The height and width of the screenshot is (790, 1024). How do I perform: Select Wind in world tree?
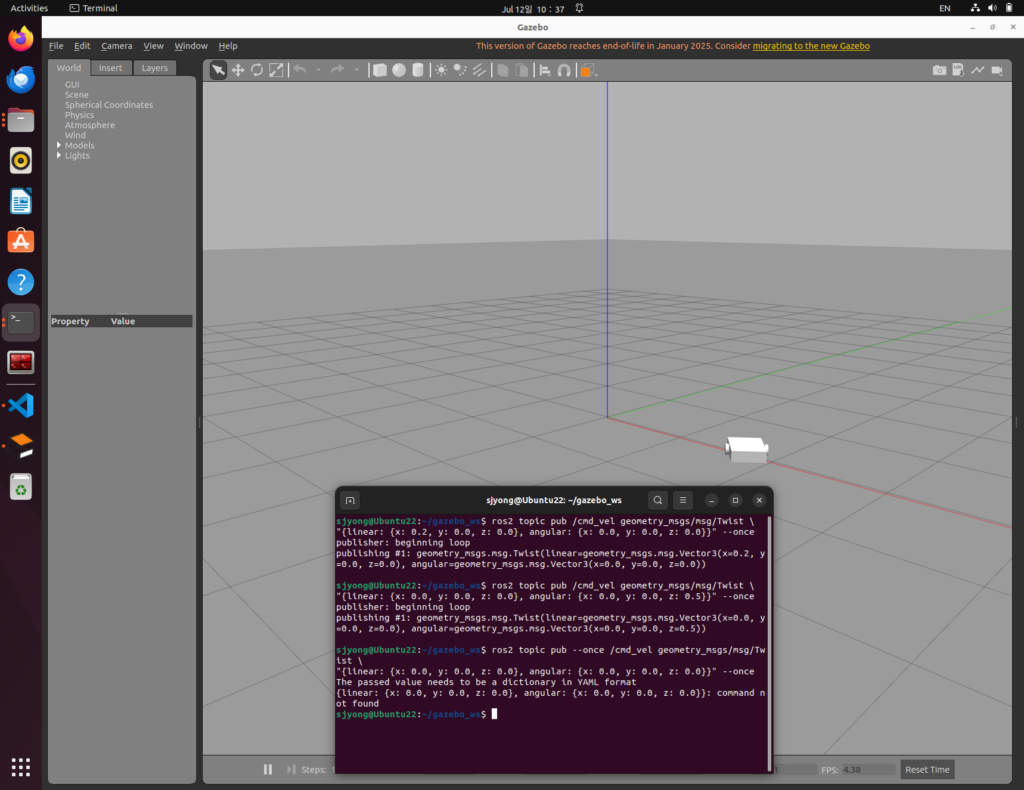coord(75,135)
